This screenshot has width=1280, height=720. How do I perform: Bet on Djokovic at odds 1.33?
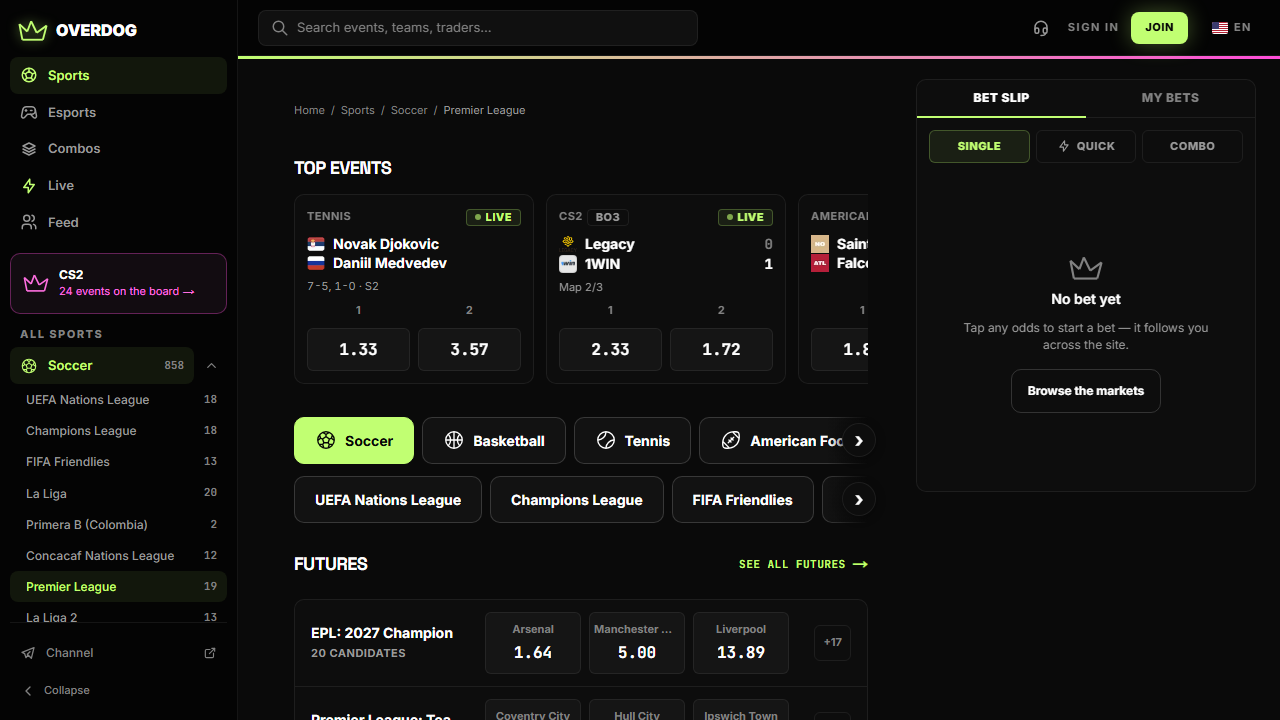tap(358, 350)
